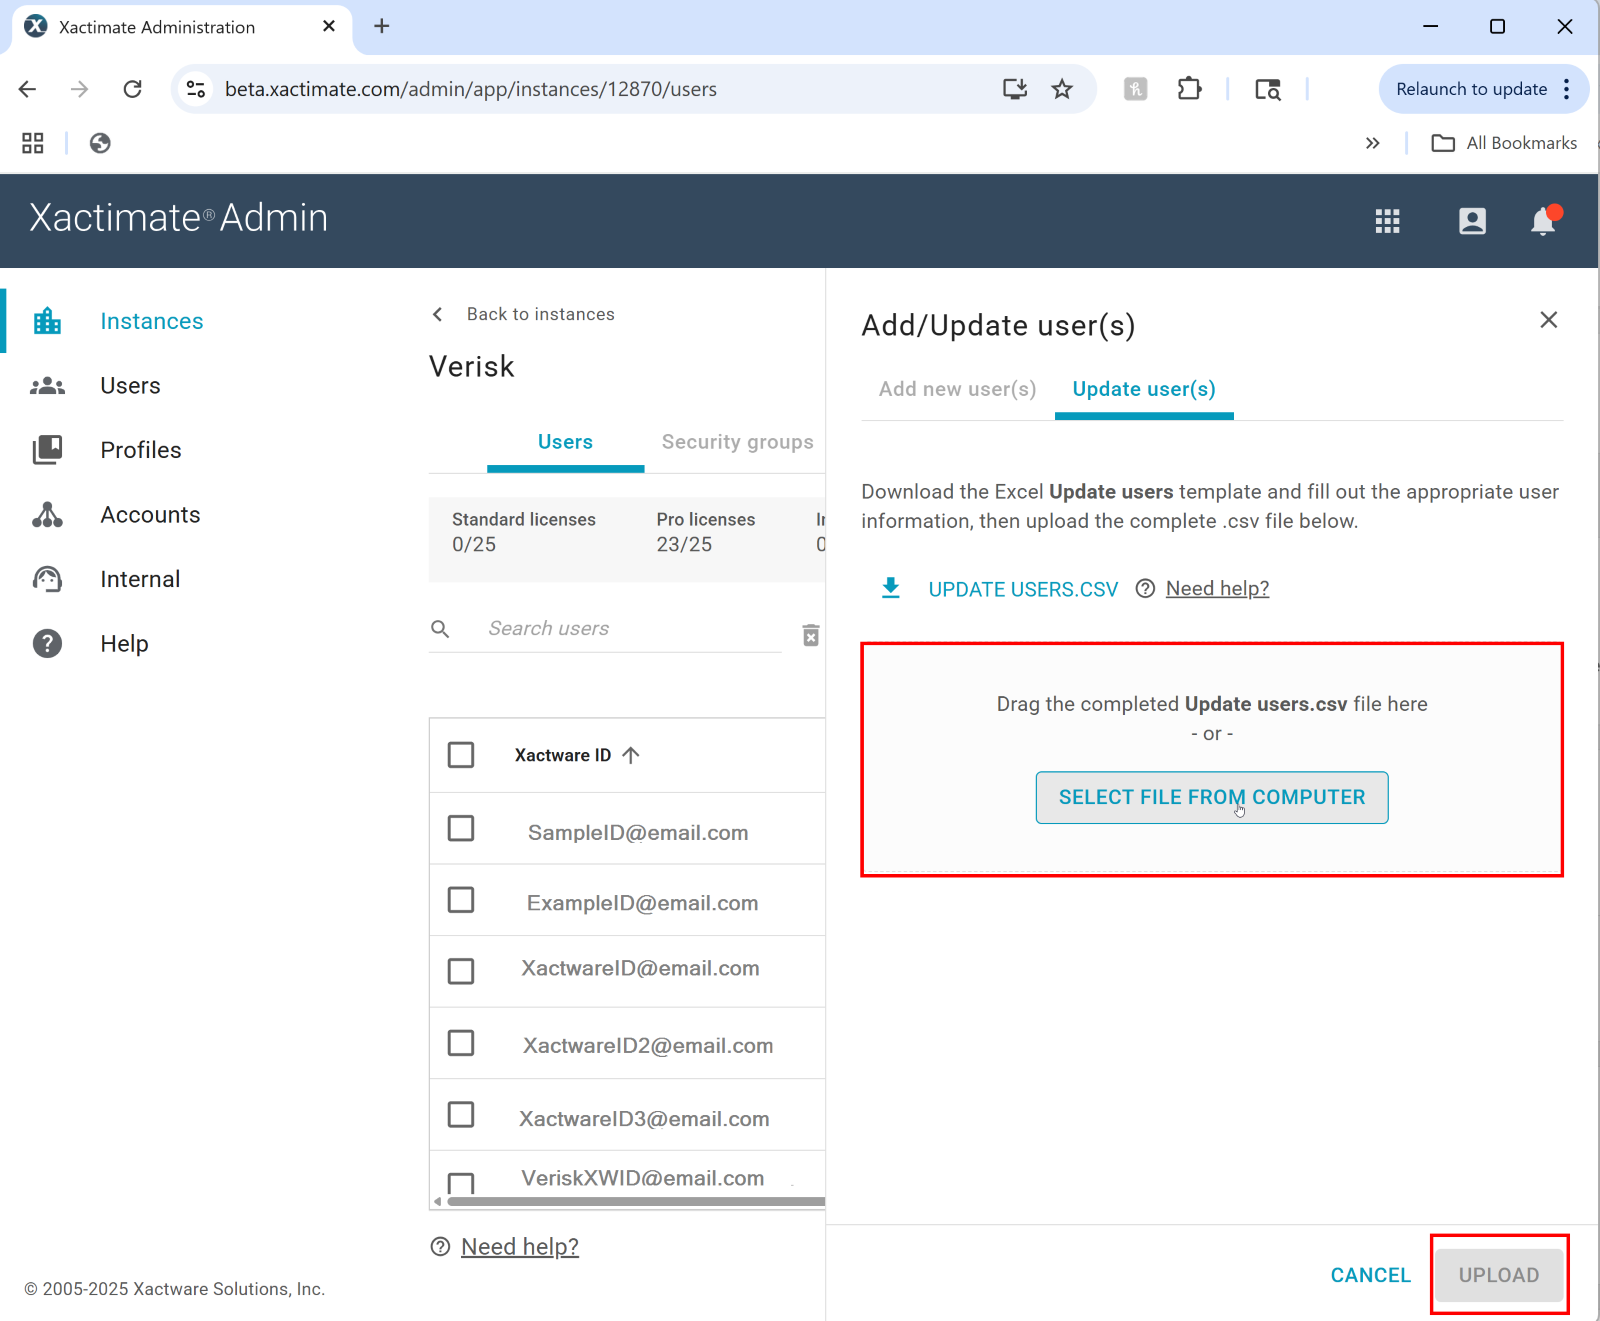Check the VeriskXWID@email.com row checkbox
Viewport: 1600px width, 1321px height.
click(461, 1184)
